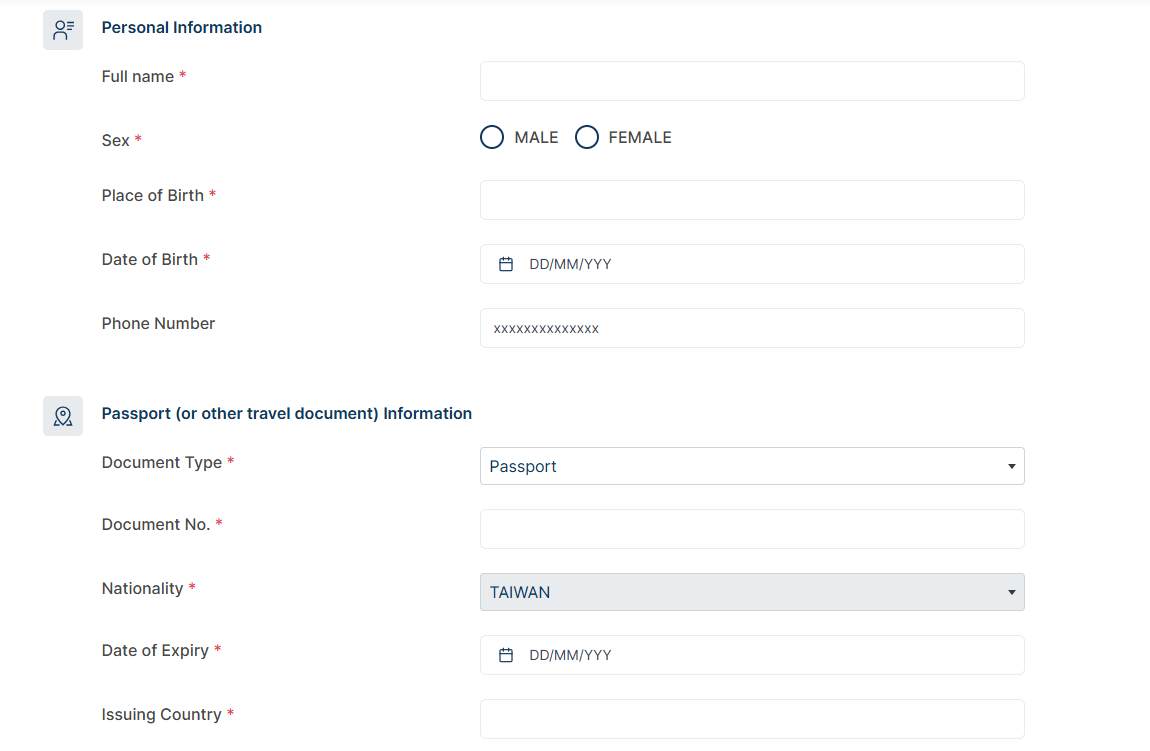Image resolution: width=1150 pixels, height=751 pixels.
Task: Click the Personal Information section icon
Action: (x=62, y=29)
